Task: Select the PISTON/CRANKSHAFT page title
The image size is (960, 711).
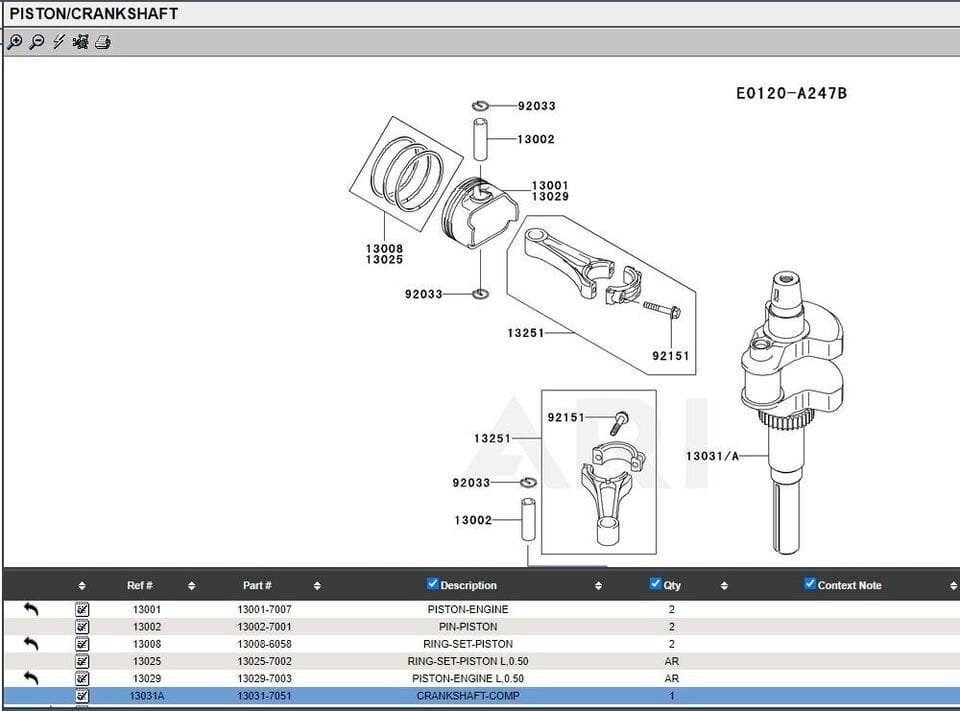Action: pyautogui.click(x=95, y=13)
